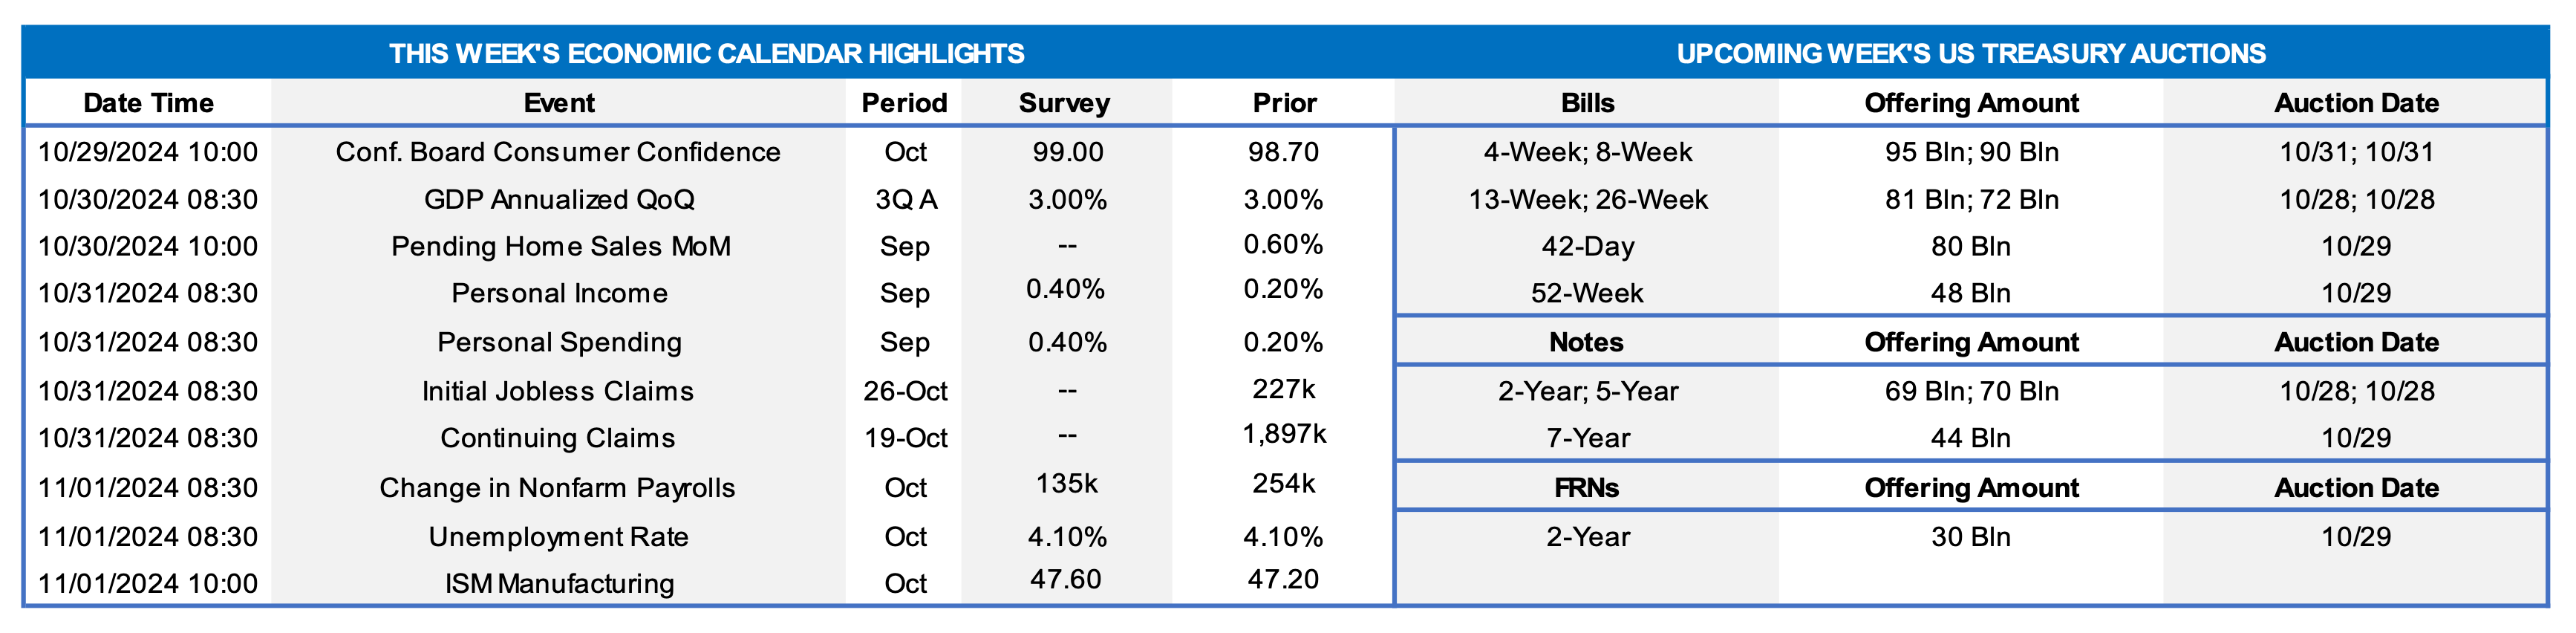Viewport: 2576px width, 633px height.
Task: Click the Unemployment Rate event cell
Action: 558,537
